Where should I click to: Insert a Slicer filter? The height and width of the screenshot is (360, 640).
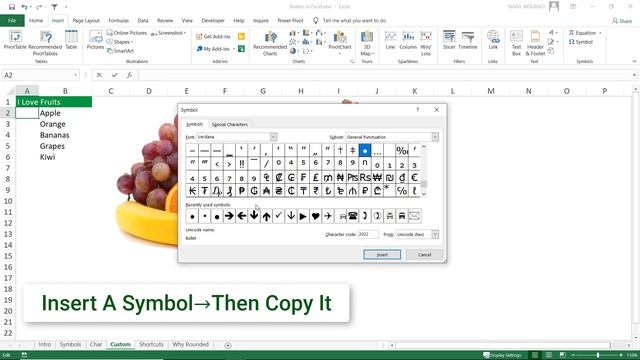pyautogui.click(x=449, y=40)
